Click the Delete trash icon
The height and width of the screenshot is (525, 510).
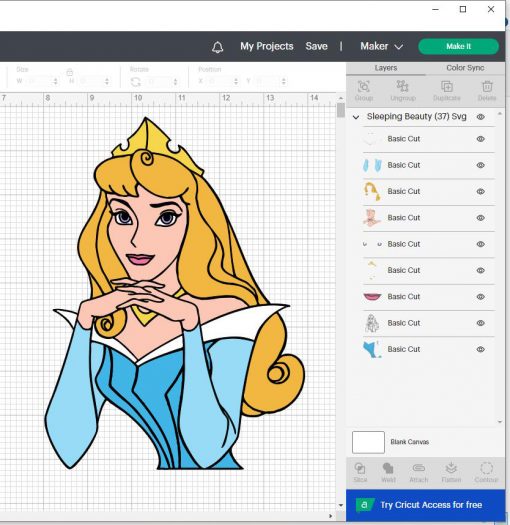coord(487,86)
